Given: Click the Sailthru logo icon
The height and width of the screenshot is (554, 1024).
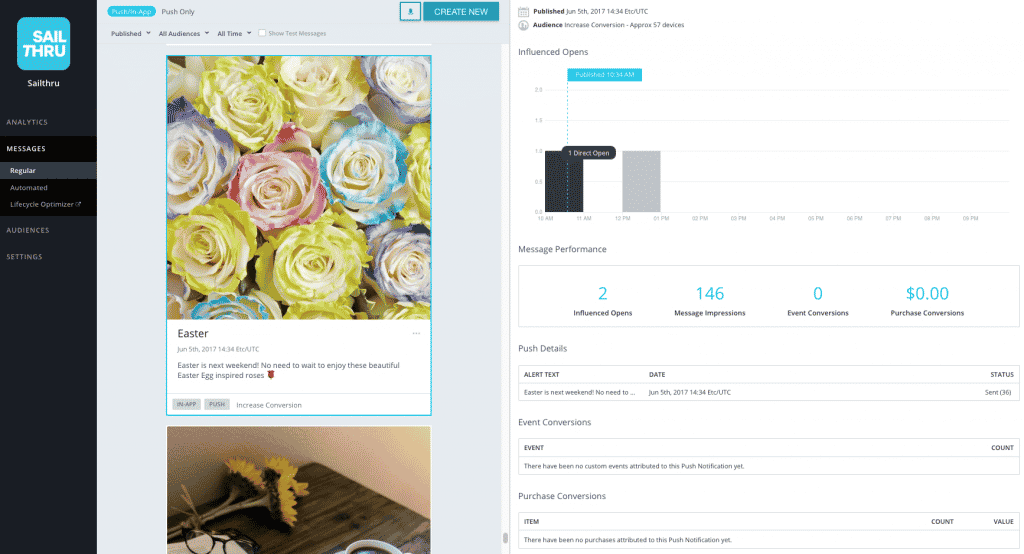Looking at the screenshot, I should click(44, 44).
